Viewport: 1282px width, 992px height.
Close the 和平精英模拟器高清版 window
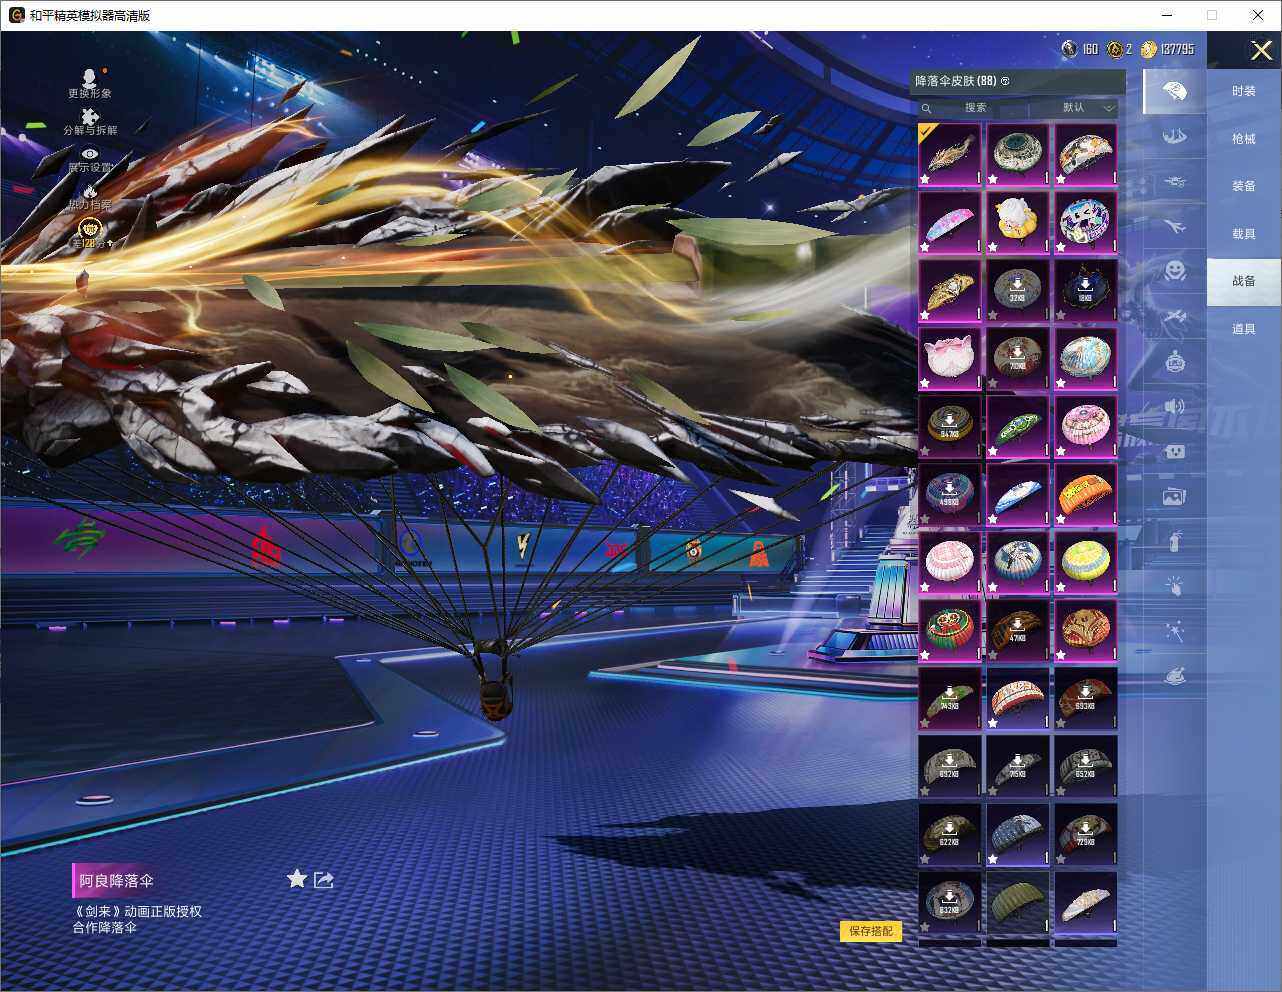[1258, 15]
